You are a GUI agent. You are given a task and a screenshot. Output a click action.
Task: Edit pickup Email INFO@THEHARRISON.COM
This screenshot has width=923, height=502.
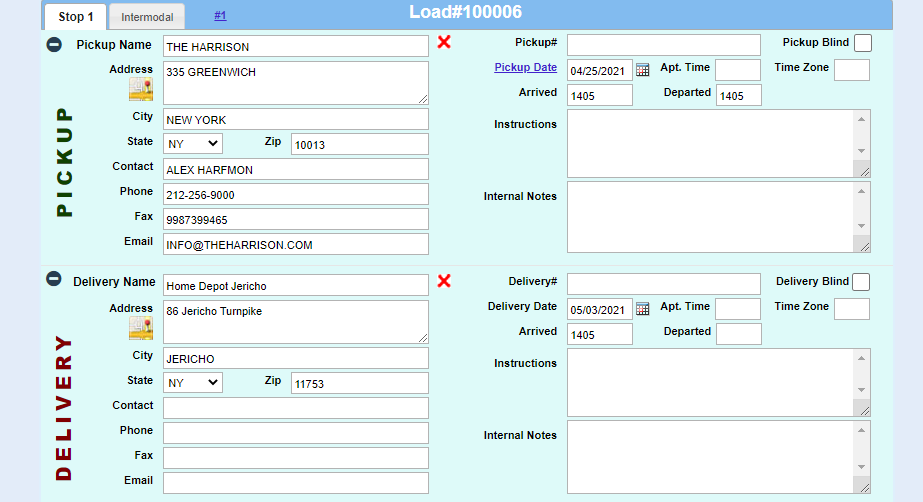[x=296, y=245]
